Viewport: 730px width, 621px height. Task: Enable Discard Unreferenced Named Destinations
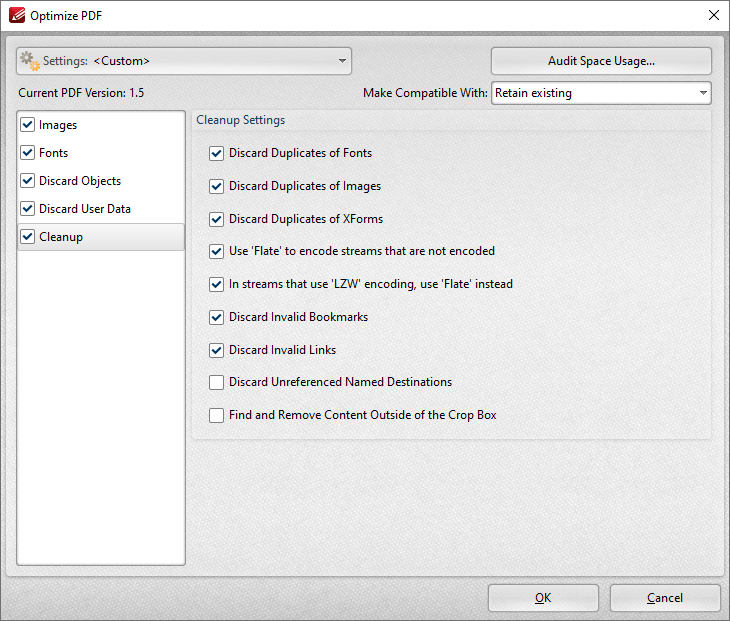pos(216,382)
